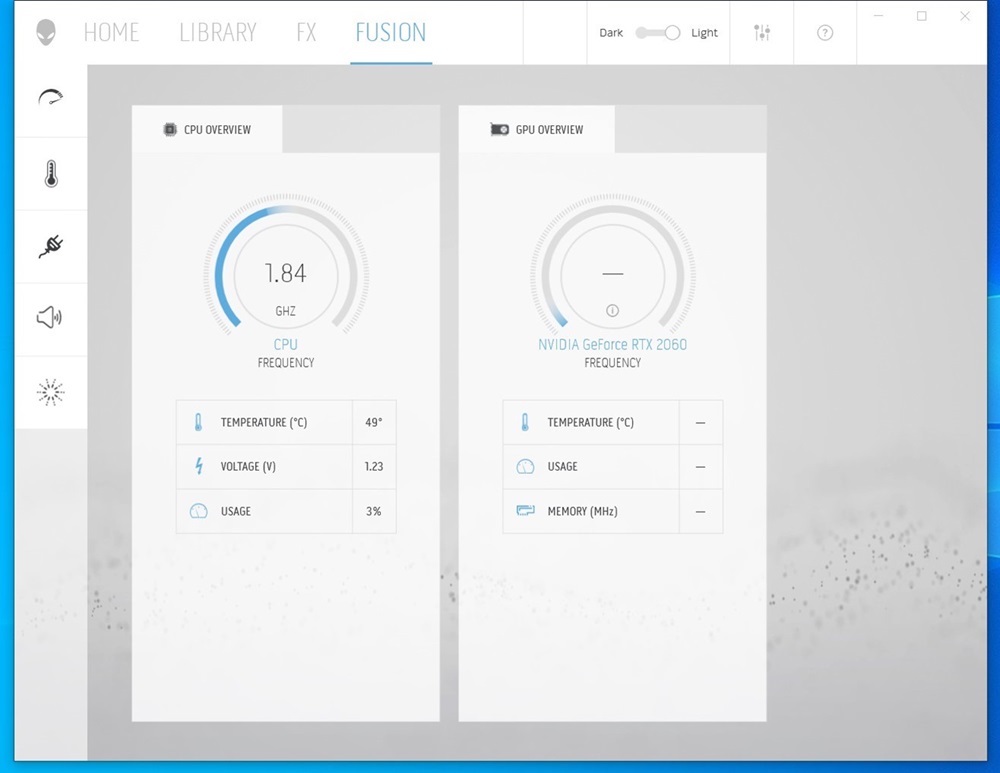
Task: Open help via the question mark icon
Action: 824,32
